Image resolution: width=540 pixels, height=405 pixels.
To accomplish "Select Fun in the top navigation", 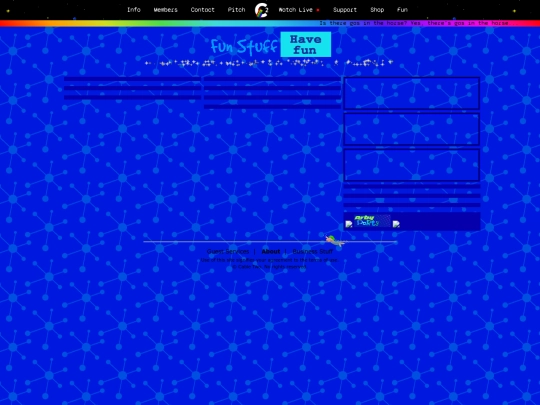I will coord(402,10).
